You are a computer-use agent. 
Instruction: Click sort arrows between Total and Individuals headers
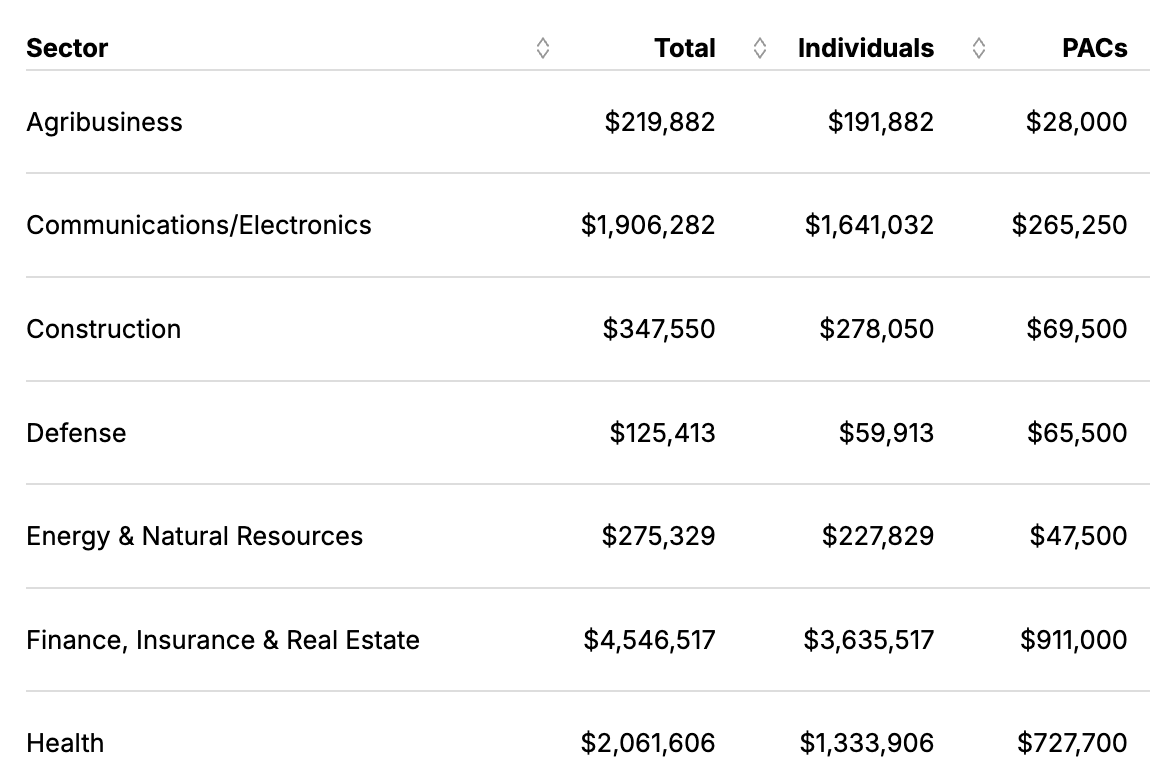click(760, 48)
